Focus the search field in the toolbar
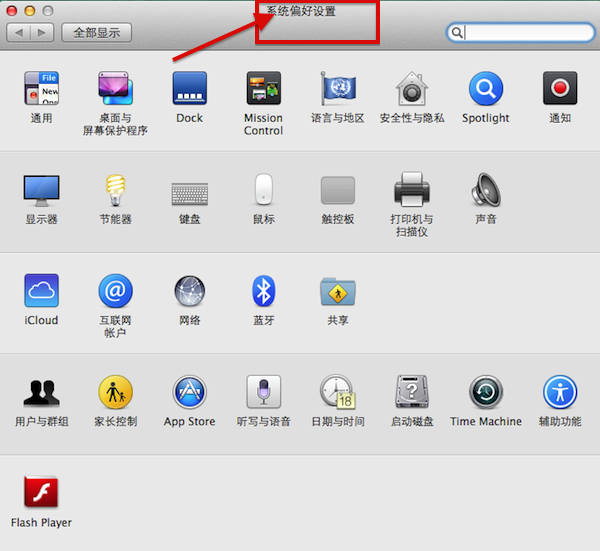 click(520, 33)
